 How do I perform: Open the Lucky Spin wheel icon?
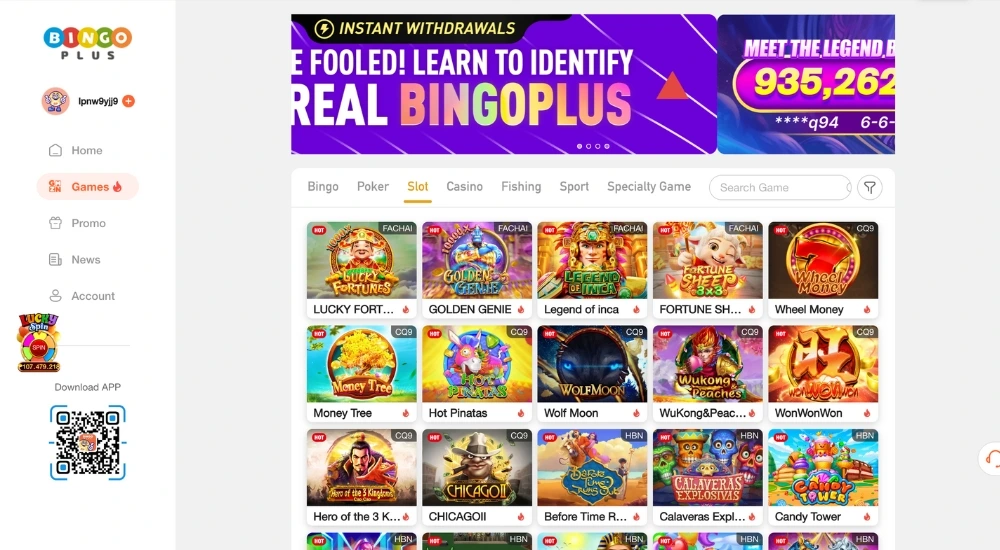click(39, 343)
